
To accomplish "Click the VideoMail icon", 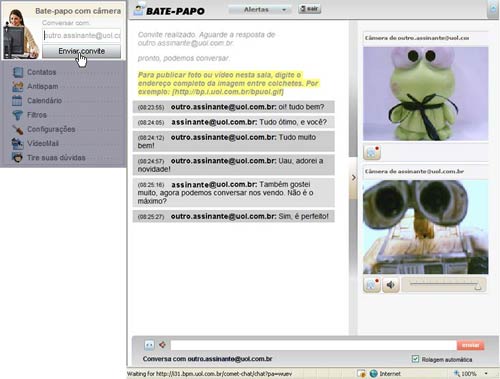I will tap(17, 143).
